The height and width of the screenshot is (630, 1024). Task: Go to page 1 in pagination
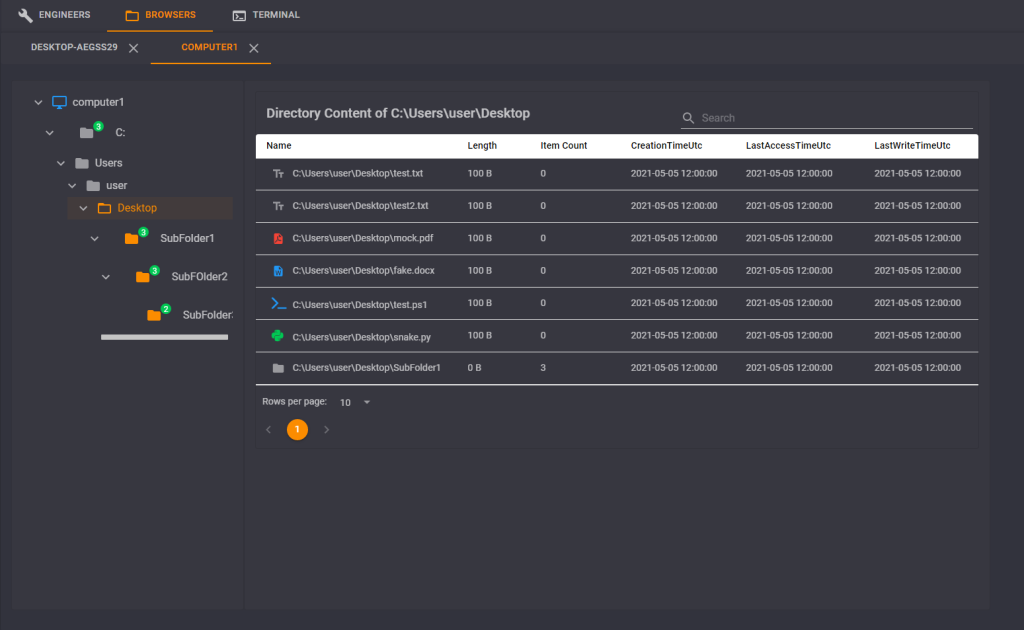pos(297,430)
